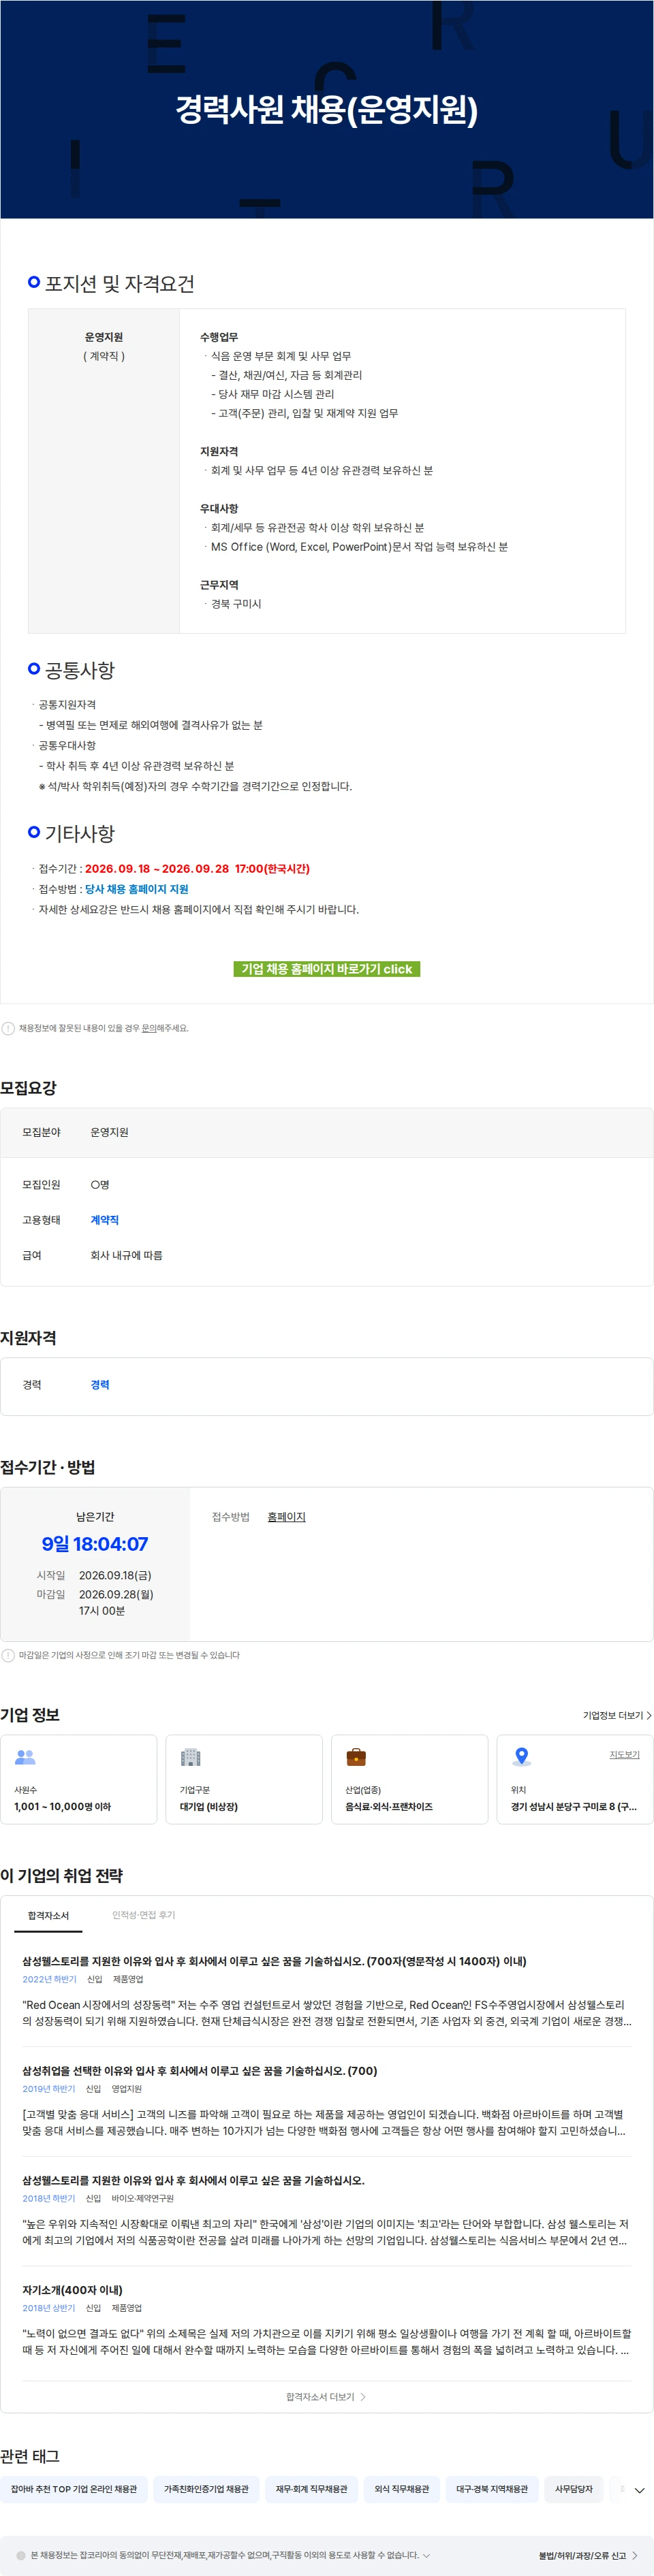Screen dimensions: 654x2576
Task: Click the chevron next to 기업정보 더보기
Action: 649,1715
